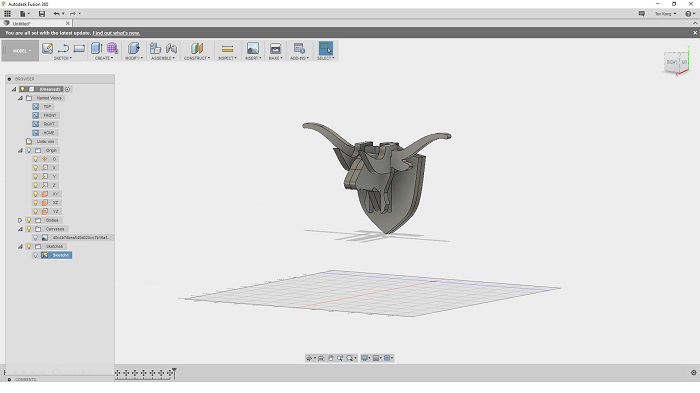Open the File menu icon
This screenshot has height=393, width=700.
point(22,14)
